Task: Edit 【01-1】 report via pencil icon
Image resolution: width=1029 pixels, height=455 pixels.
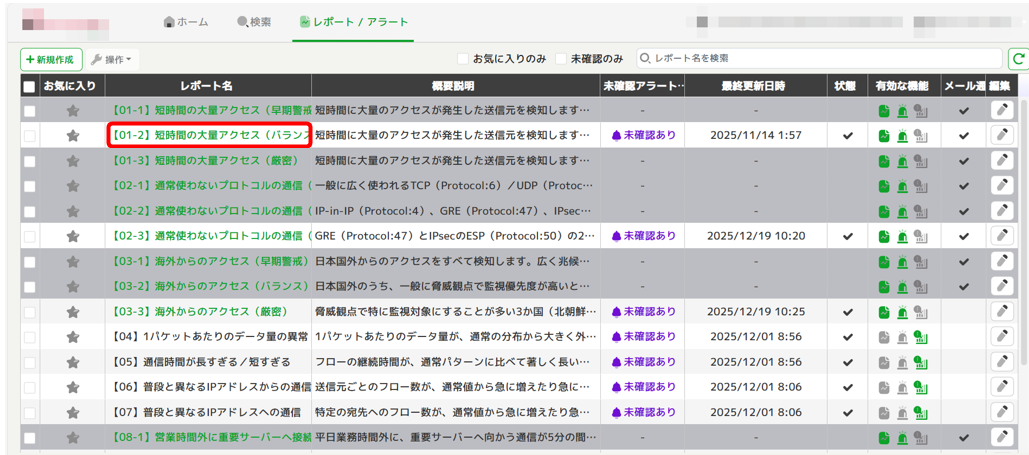Action: click(x=1001, y=110)
